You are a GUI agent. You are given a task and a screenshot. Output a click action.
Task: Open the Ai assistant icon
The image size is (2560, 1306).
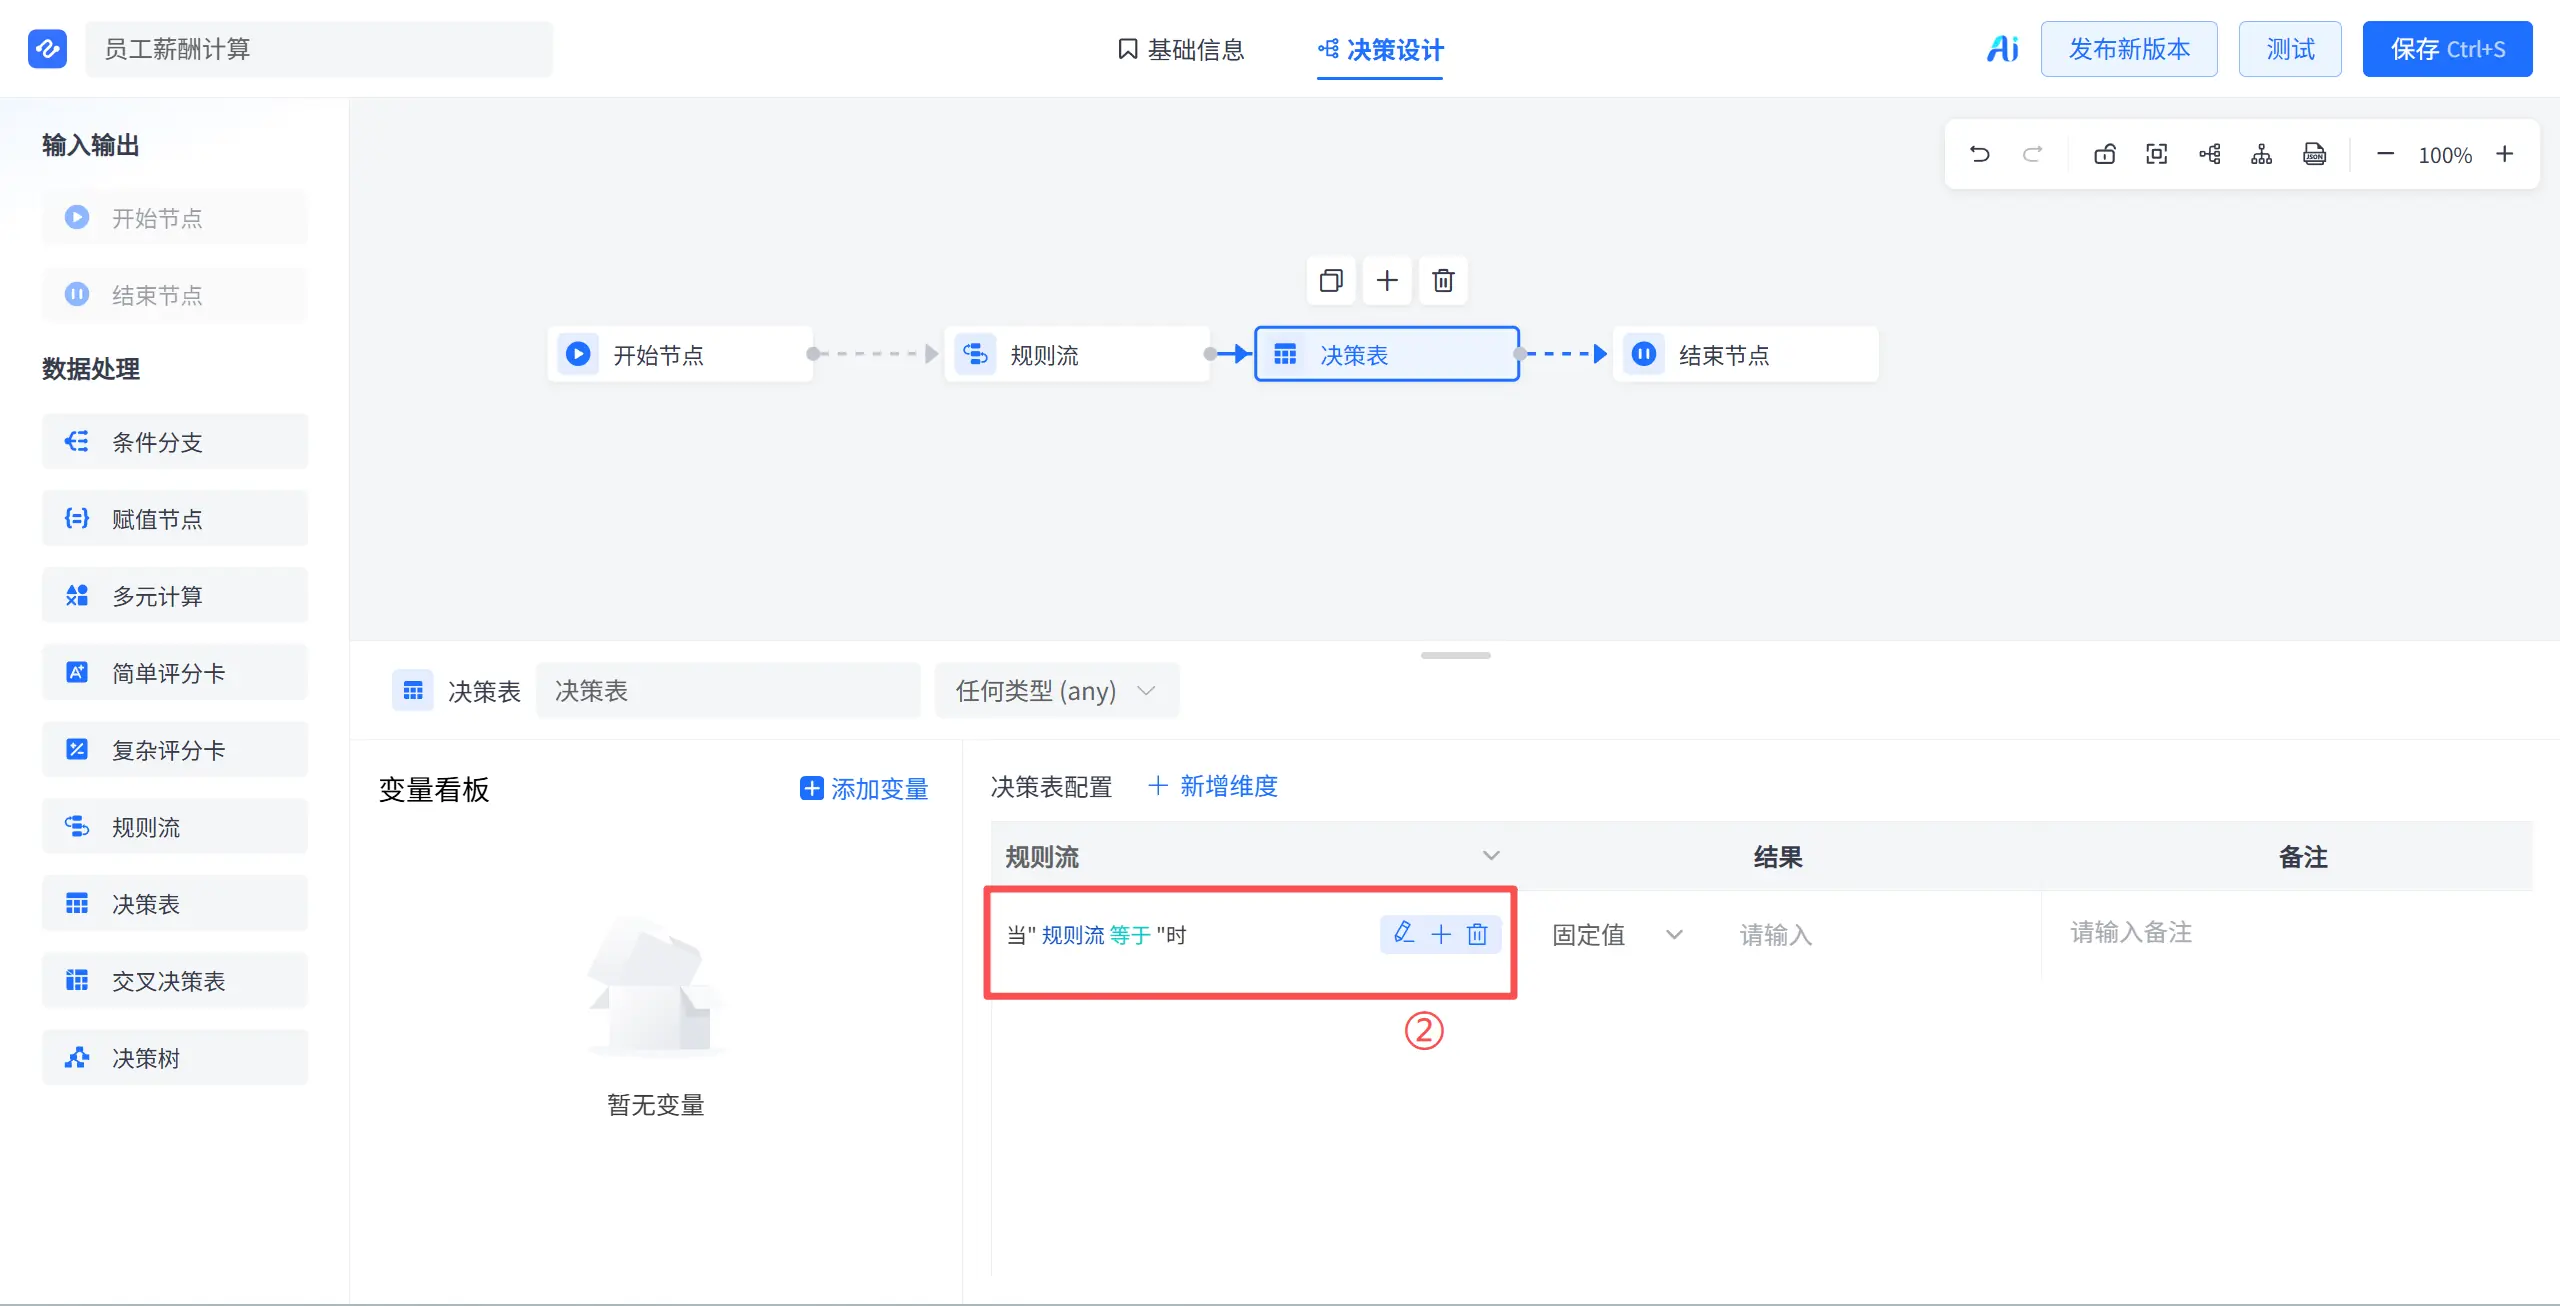pos(2003,48)
